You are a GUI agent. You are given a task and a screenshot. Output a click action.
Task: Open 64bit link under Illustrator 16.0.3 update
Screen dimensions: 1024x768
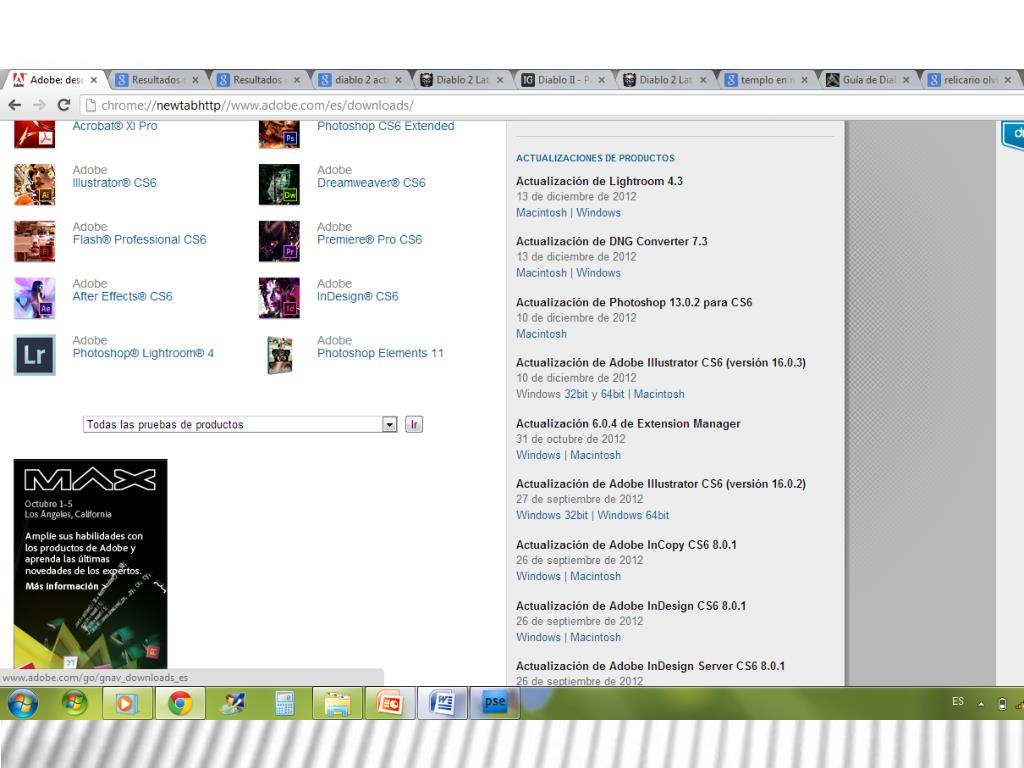(613, 394)
